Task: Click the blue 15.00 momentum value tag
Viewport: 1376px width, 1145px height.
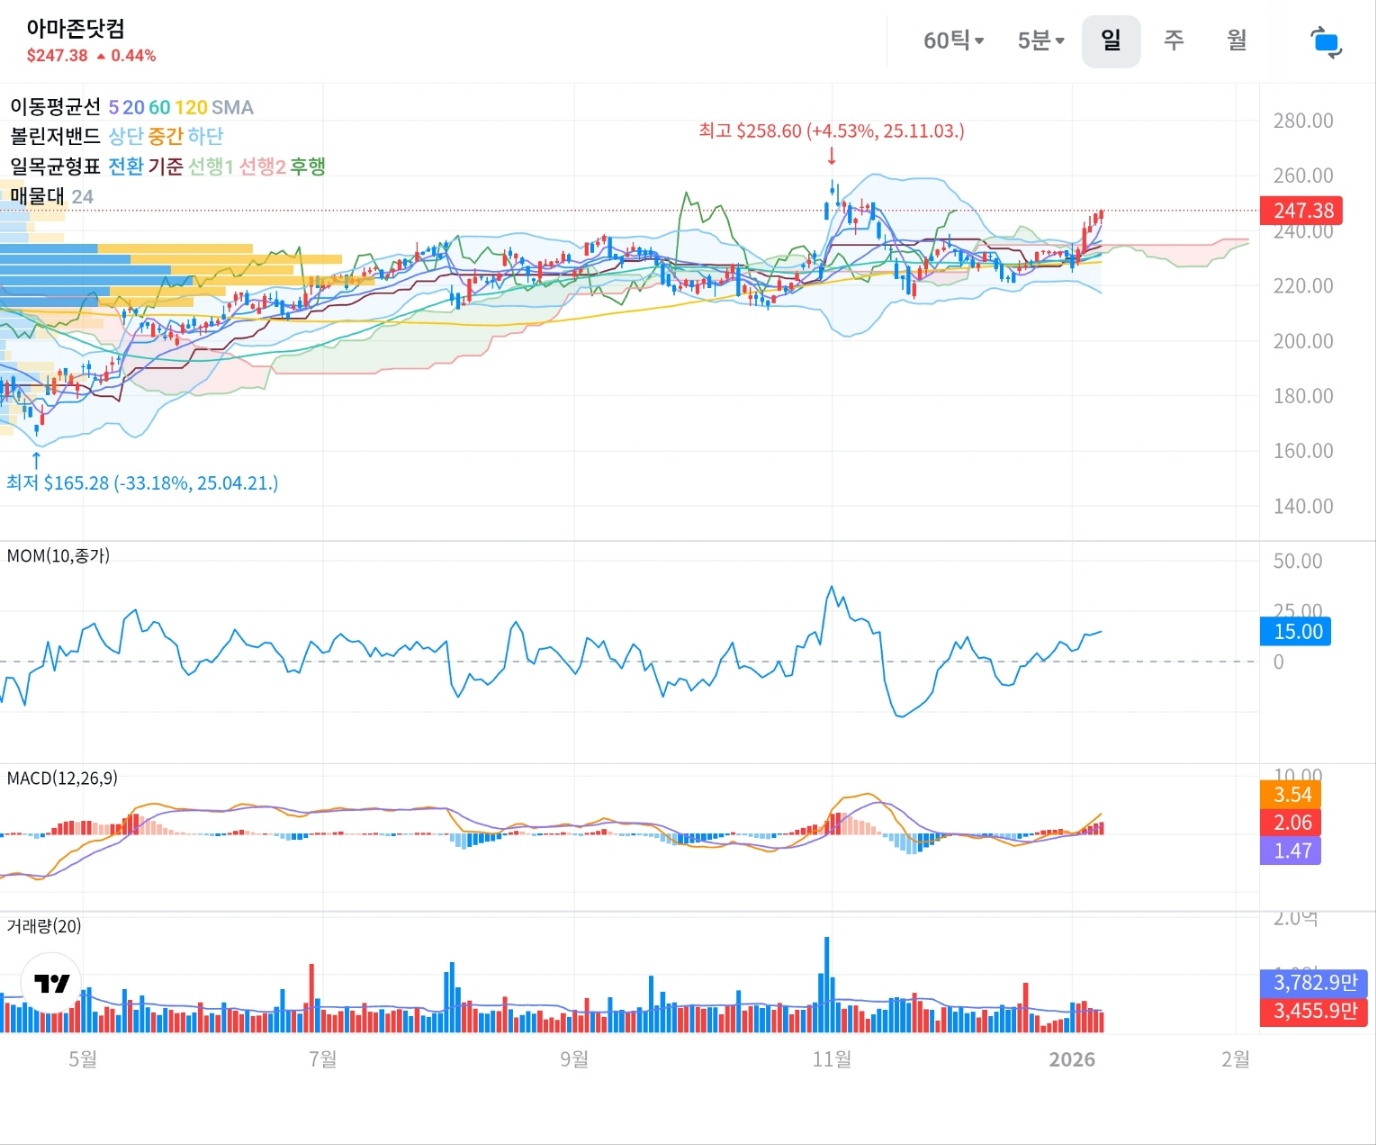Action: click(1297, 632)
